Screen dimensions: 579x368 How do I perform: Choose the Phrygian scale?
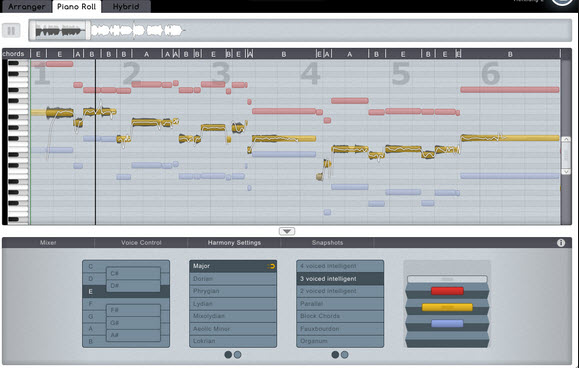[x=233, y=291]
